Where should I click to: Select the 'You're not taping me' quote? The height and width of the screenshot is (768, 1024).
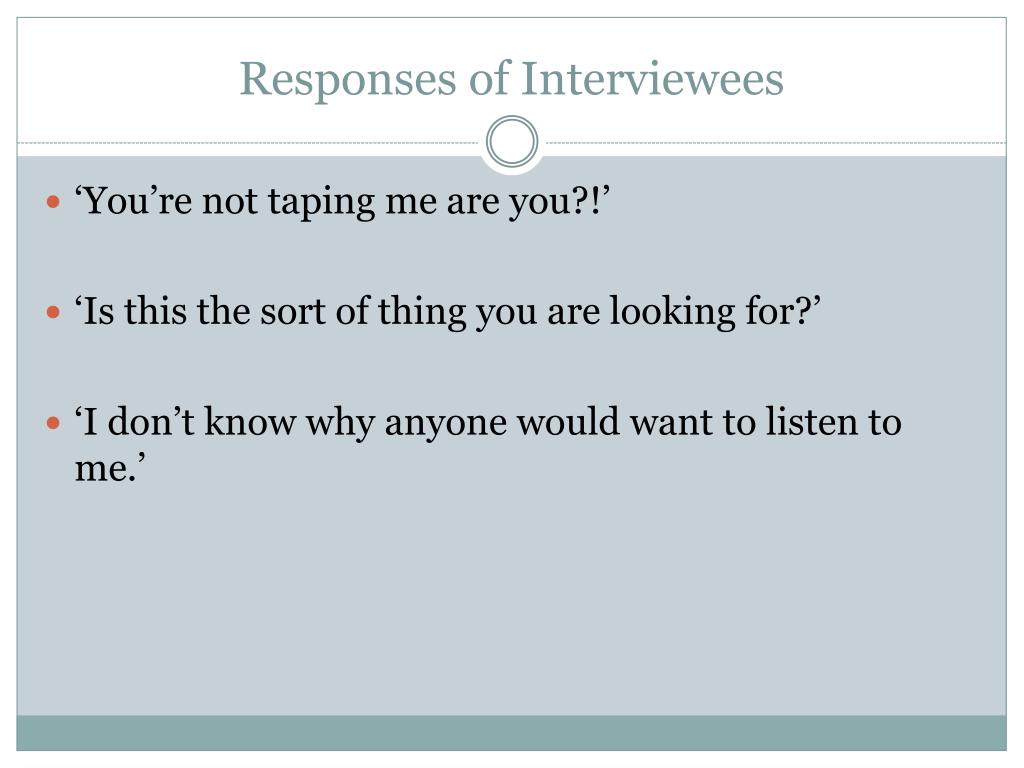pyautogui.click(x=342, y=202)
